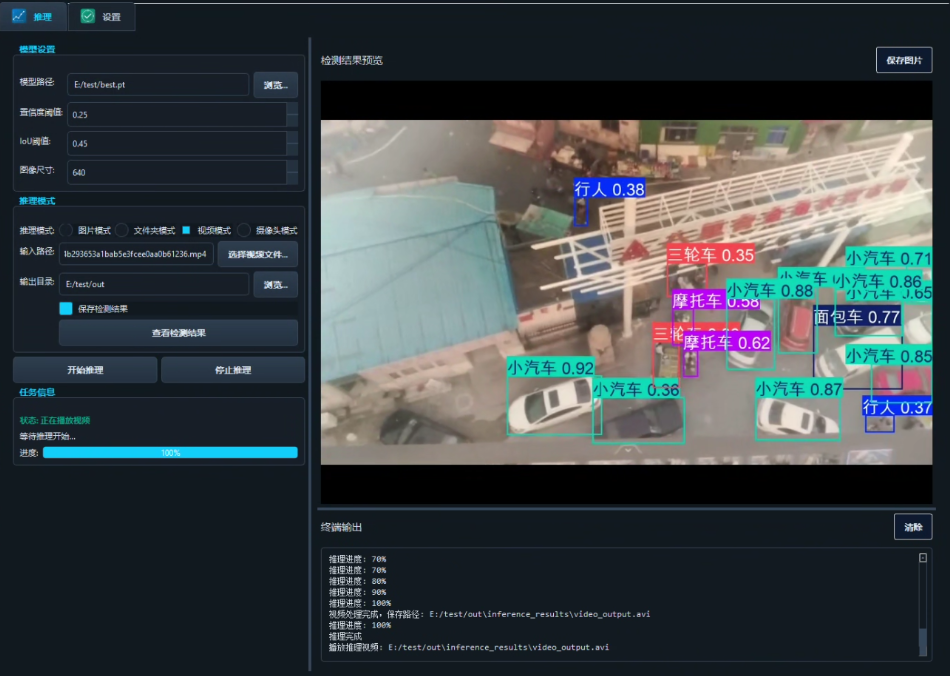Decrease 图像尺寸 with spinbox down arrow
This screenshot has height=676, width=950.
click(292, 177)
